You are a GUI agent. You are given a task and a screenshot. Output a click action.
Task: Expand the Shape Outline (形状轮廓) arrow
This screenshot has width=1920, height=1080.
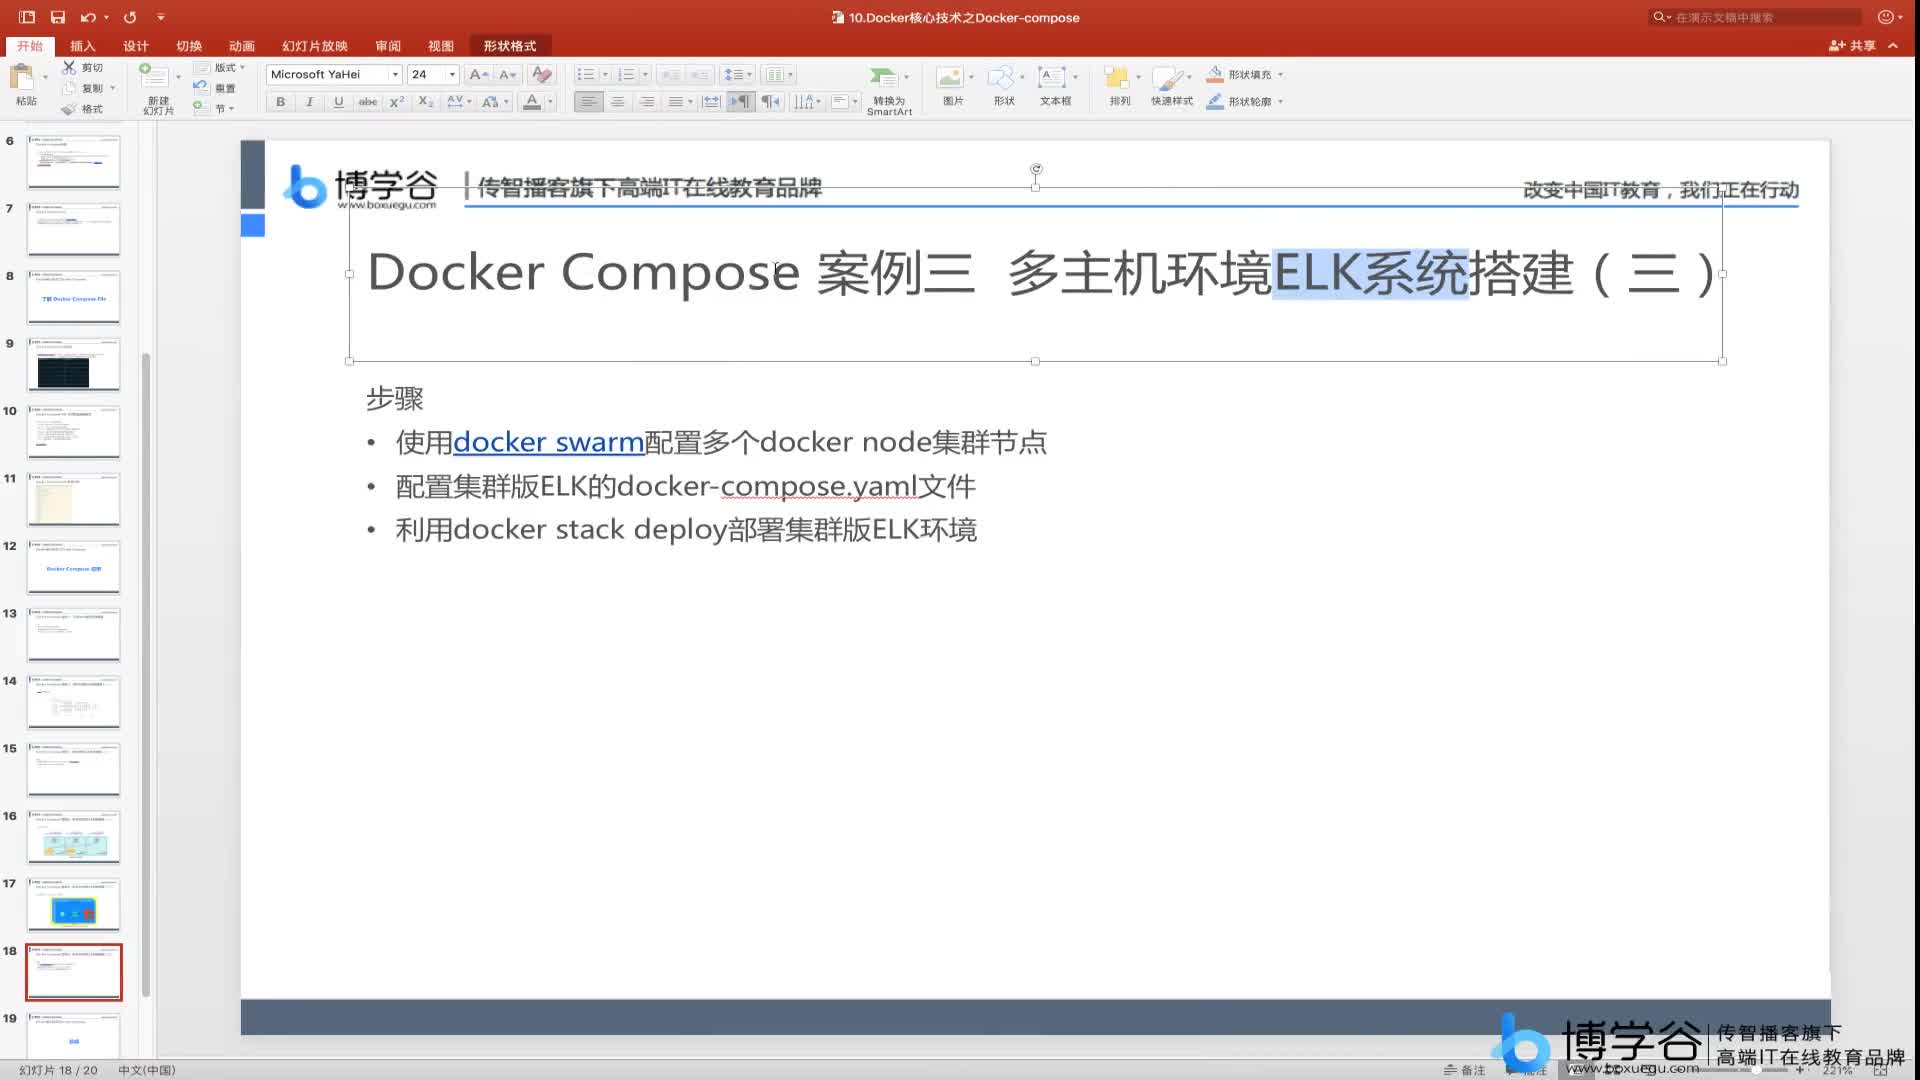(x=1281, y=101)
